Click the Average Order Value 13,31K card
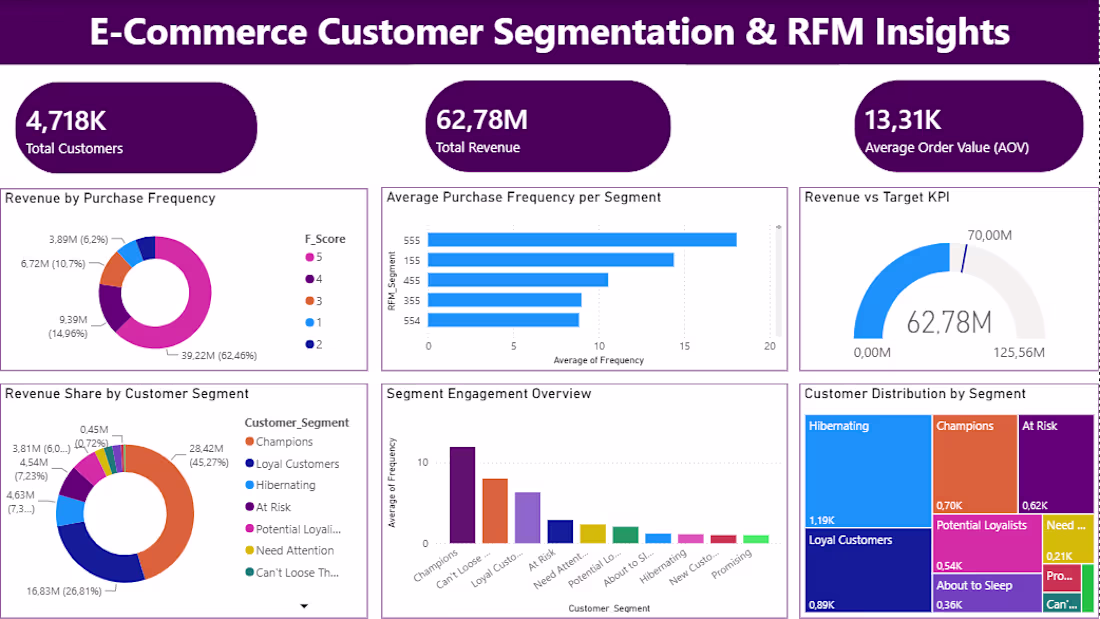 969,126
